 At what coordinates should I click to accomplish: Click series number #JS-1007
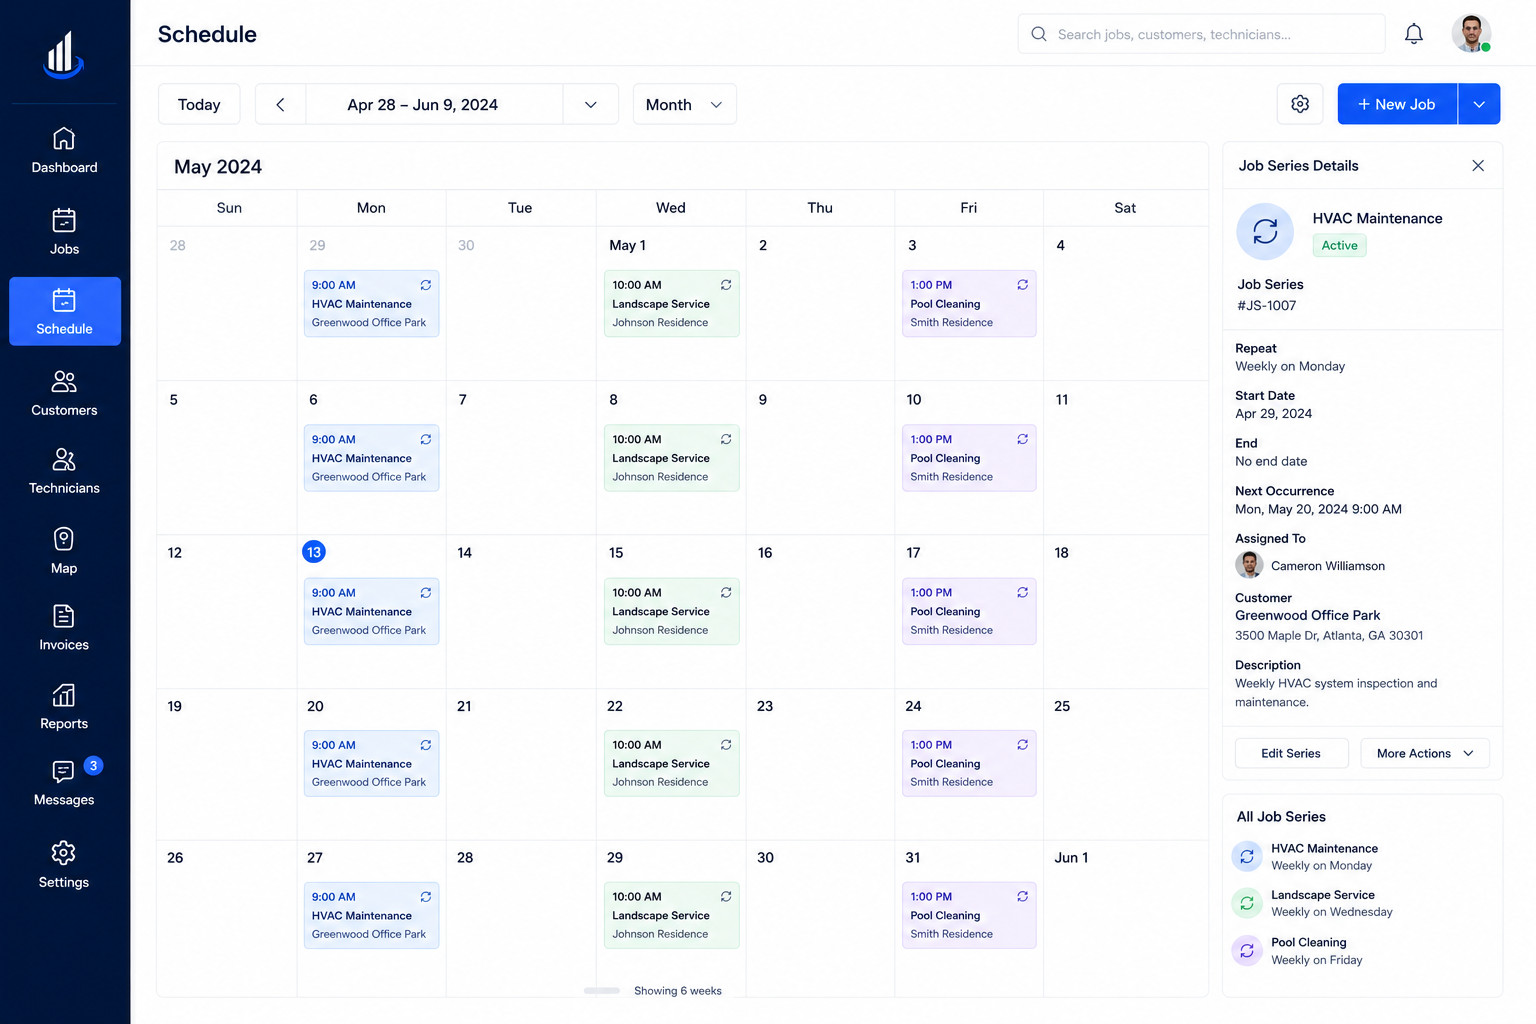point(1266,306)
